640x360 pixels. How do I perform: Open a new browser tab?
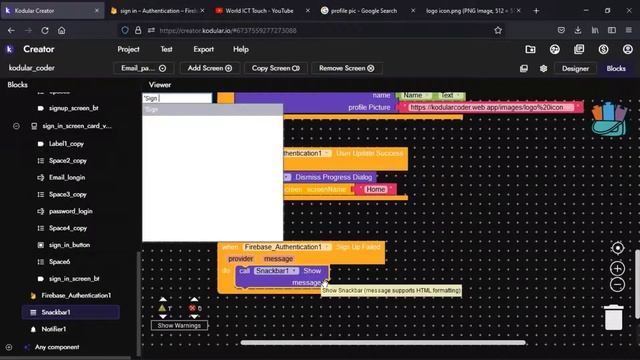click(x=536, y=11)
